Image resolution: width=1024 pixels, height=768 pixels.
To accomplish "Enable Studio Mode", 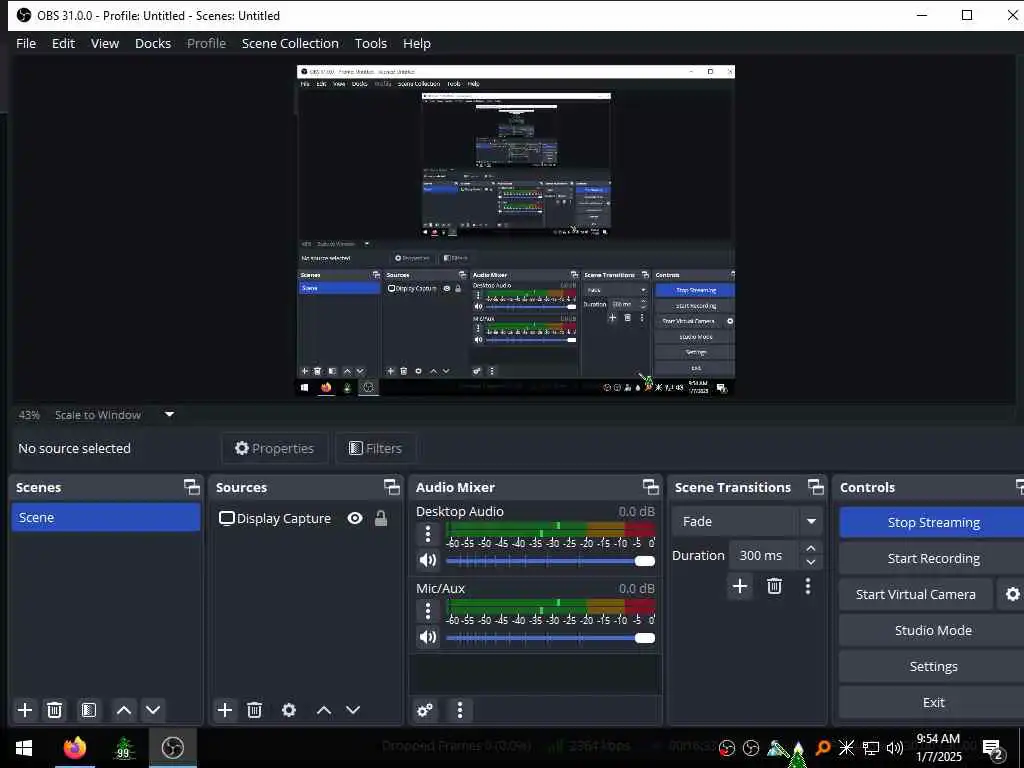I will 933,630.
